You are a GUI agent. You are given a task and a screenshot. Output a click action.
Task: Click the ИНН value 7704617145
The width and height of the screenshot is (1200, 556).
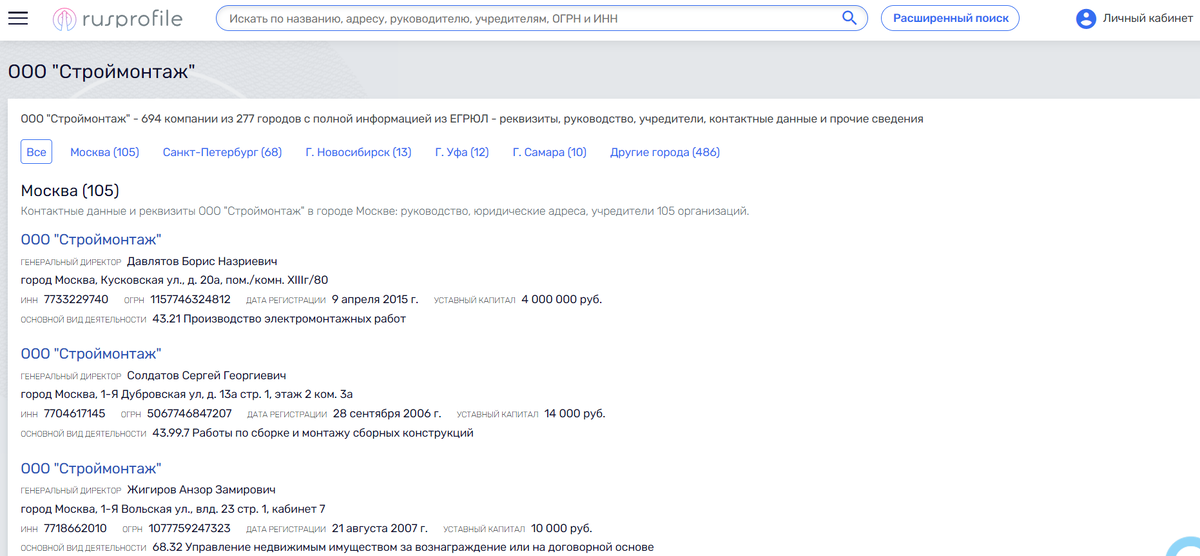pos(75,413)
